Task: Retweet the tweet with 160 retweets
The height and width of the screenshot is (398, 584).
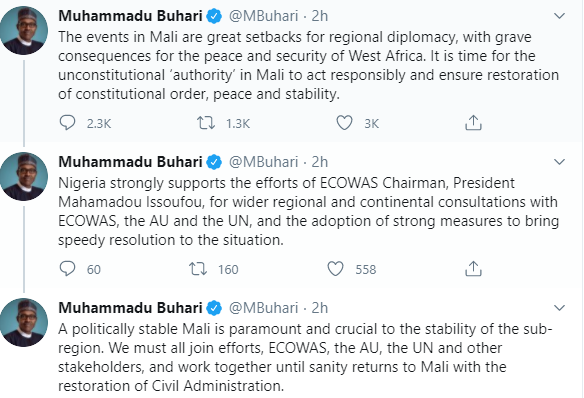Action: [x=198, y=269]
